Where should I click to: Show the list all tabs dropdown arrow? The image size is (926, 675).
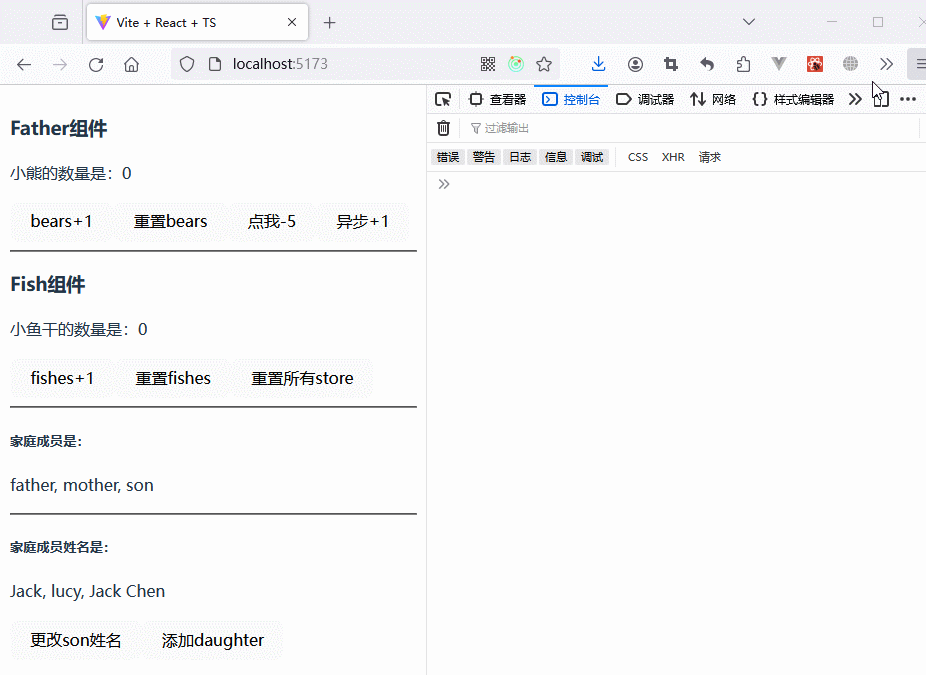749,22
